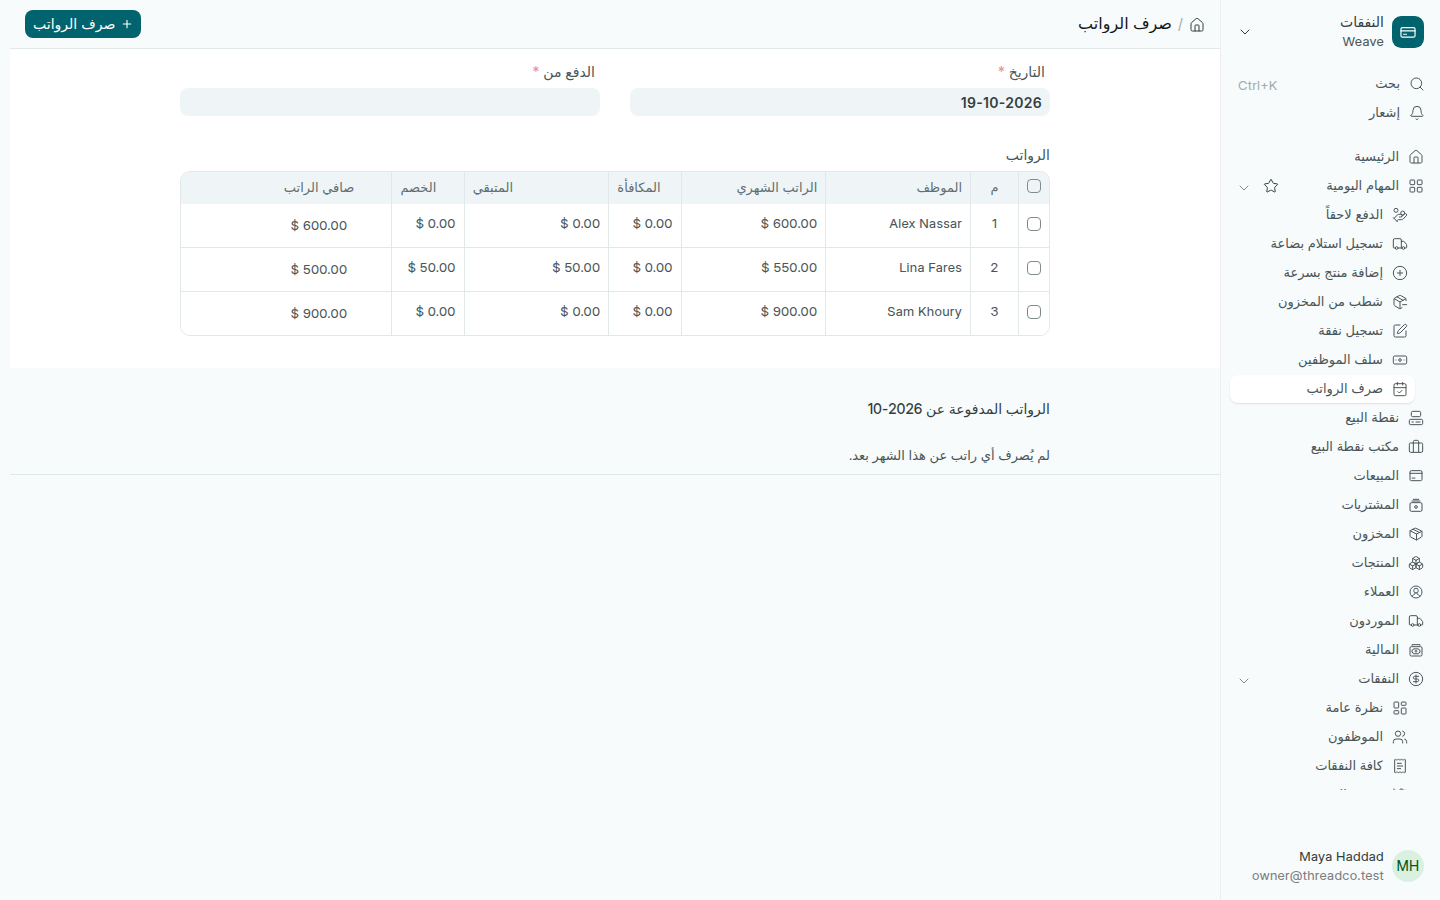Click the edit icon for تسجيل نفقة

1400,331
